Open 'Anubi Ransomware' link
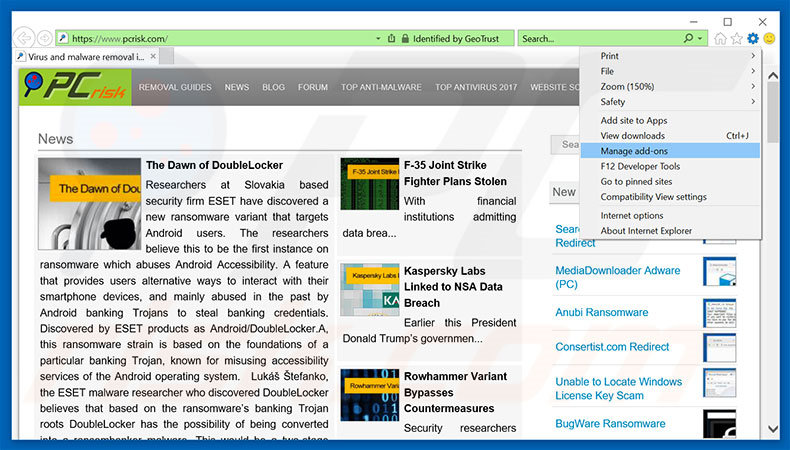Screen dimensions: 790x450 [602, 312]
